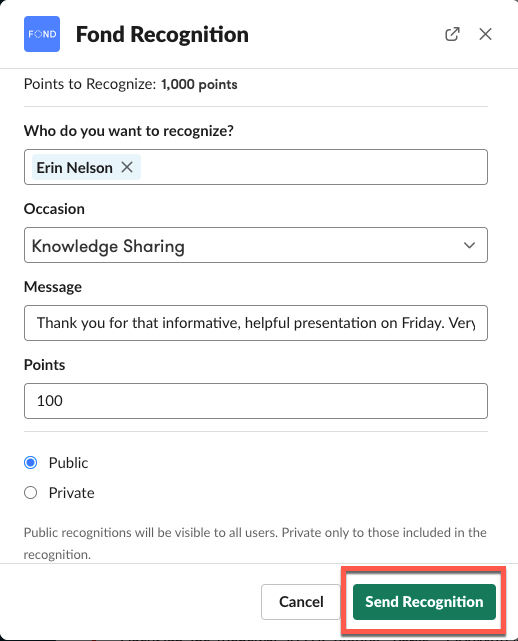
Task: Open the dialog in a new window
Action: coord(452,34)
